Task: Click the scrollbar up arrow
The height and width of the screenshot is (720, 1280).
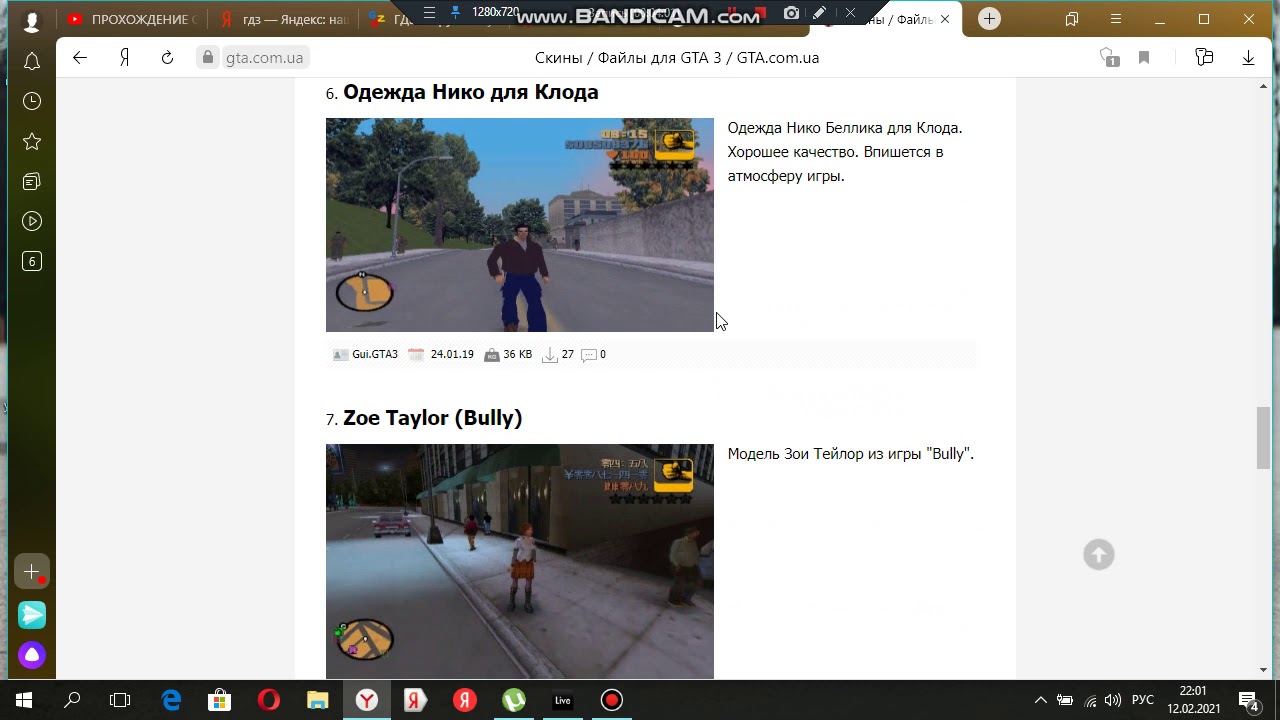Action: 1264,88
